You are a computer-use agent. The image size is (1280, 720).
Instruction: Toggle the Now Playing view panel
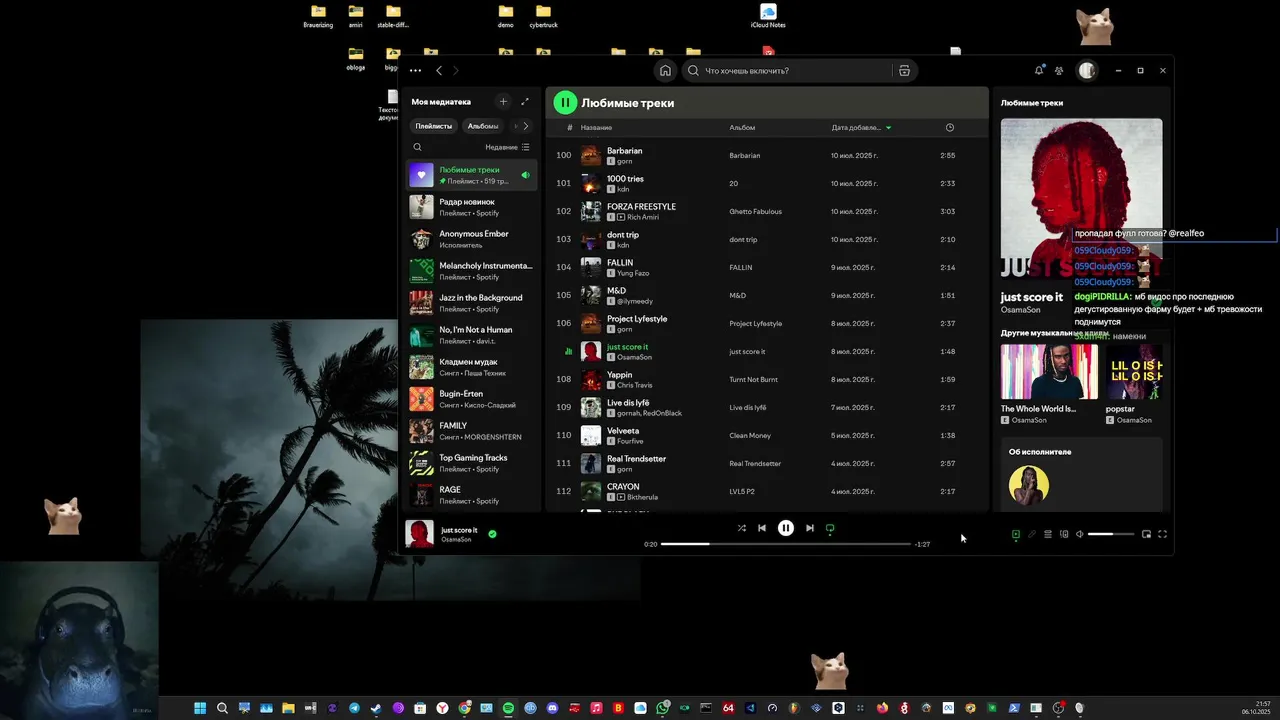[1016, 534]
